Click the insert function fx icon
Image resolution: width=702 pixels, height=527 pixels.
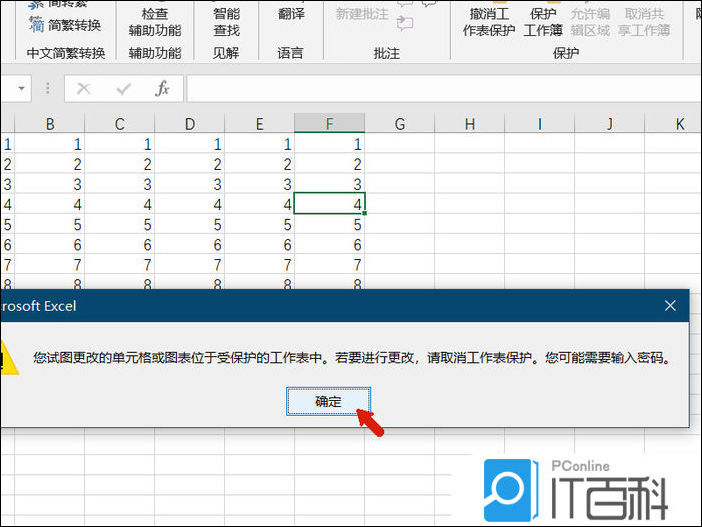pos(162,89)
